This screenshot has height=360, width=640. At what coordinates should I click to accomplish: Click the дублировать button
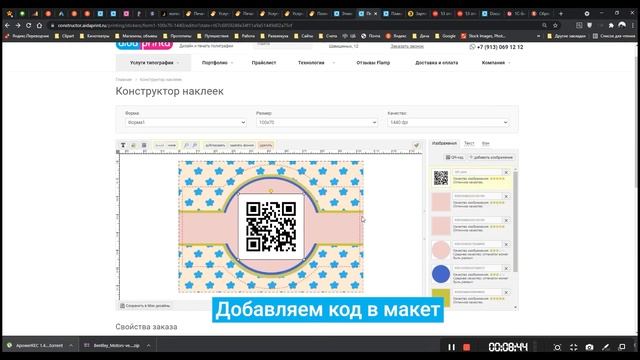click(x=215, y=145)
